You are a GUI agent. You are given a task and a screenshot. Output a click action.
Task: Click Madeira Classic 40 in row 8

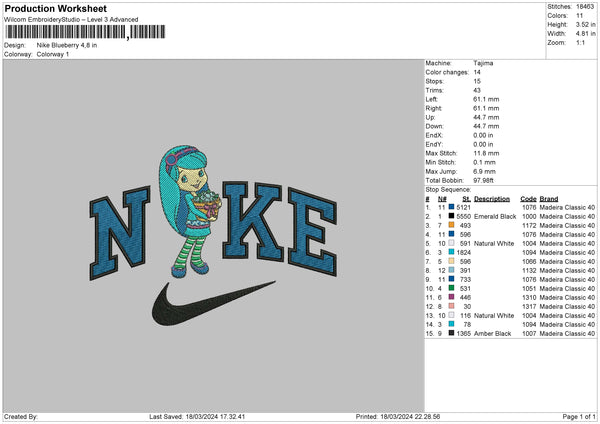pos(567,271)
